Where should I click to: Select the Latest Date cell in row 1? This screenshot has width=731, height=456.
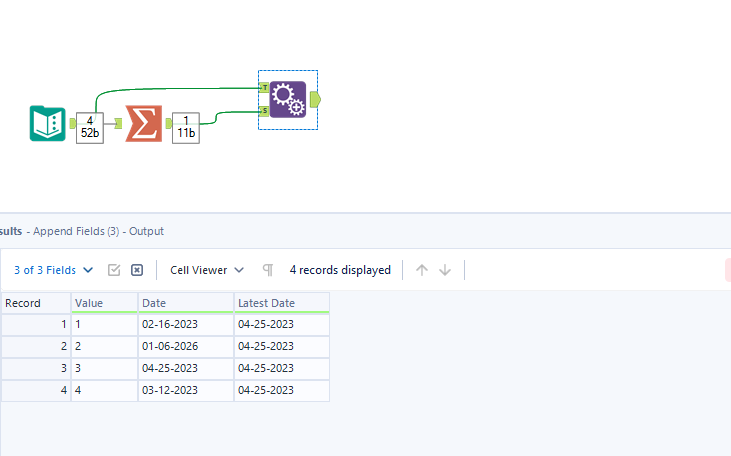[282, 325]
